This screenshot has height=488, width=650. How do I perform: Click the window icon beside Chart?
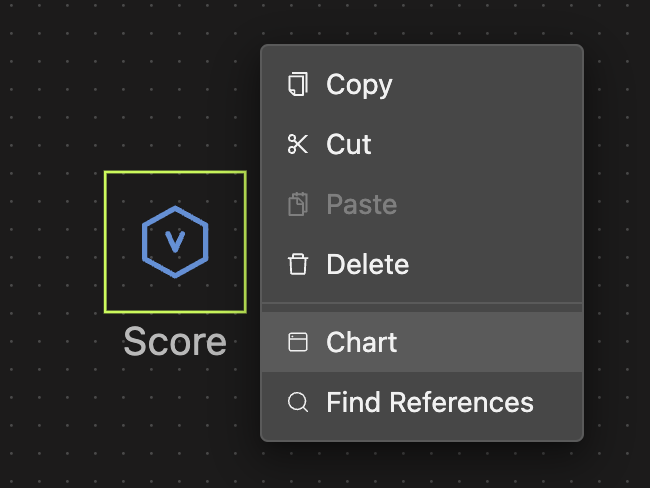[x=297, y=343]
